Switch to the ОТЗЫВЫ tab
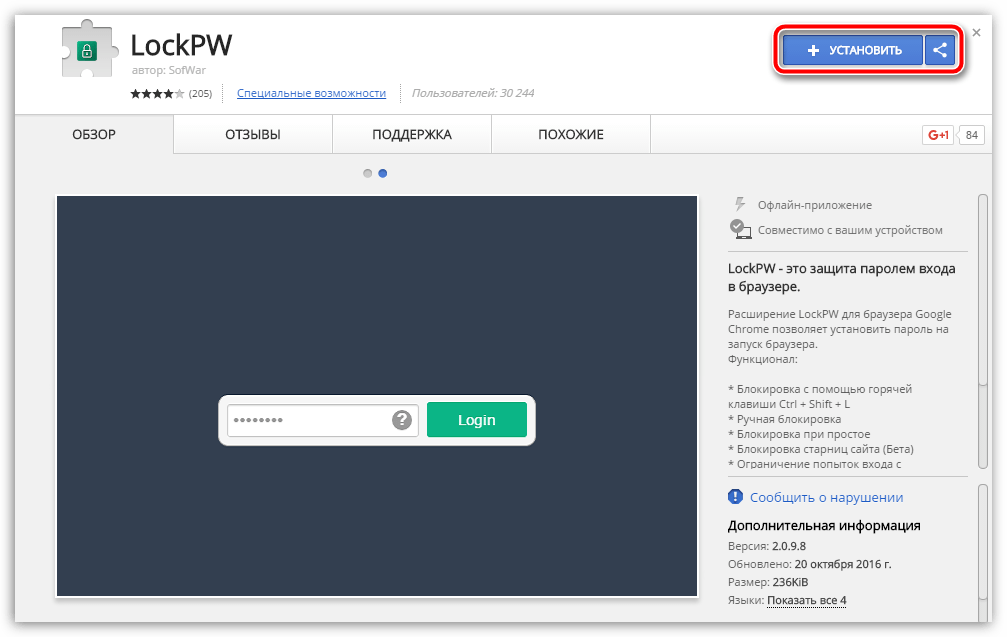This screenshot has height=637, width=1007. [253, 134]
